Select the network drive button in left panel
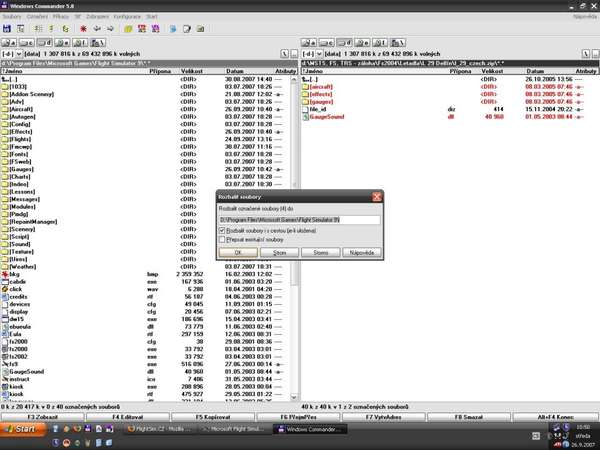This screenshot has width=600, height=450. pyautogui.click(x=98, y=43)
